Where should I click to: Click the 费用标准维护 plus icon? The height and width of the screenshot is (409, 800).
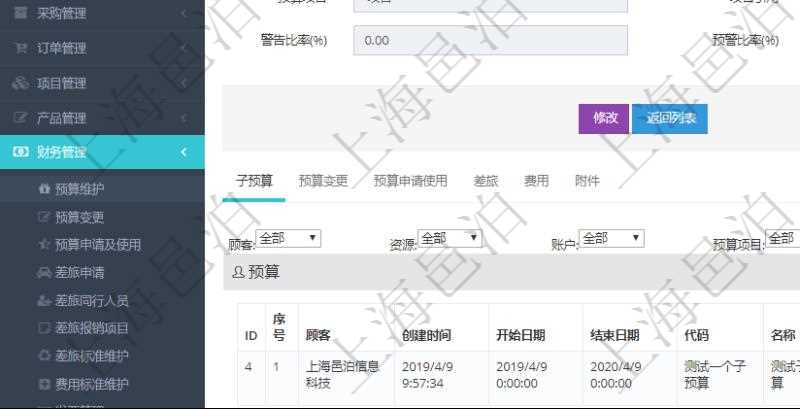click(x=43, y=384)
